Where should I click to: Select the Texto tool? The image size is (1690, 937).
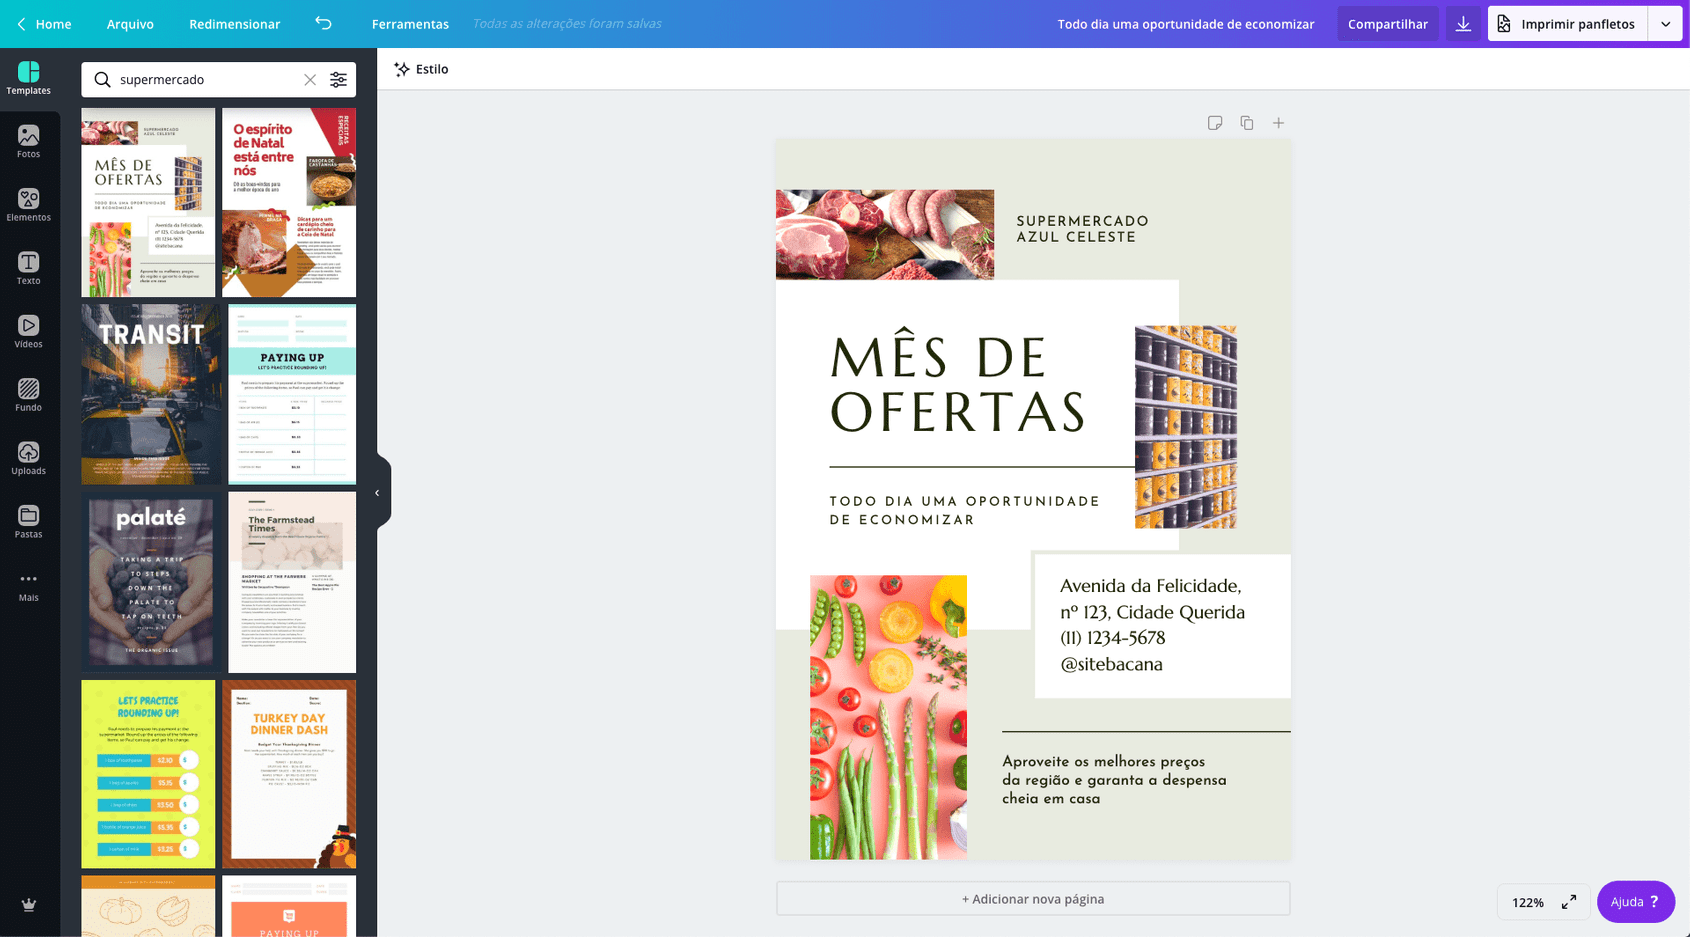[x=28, y=268]
